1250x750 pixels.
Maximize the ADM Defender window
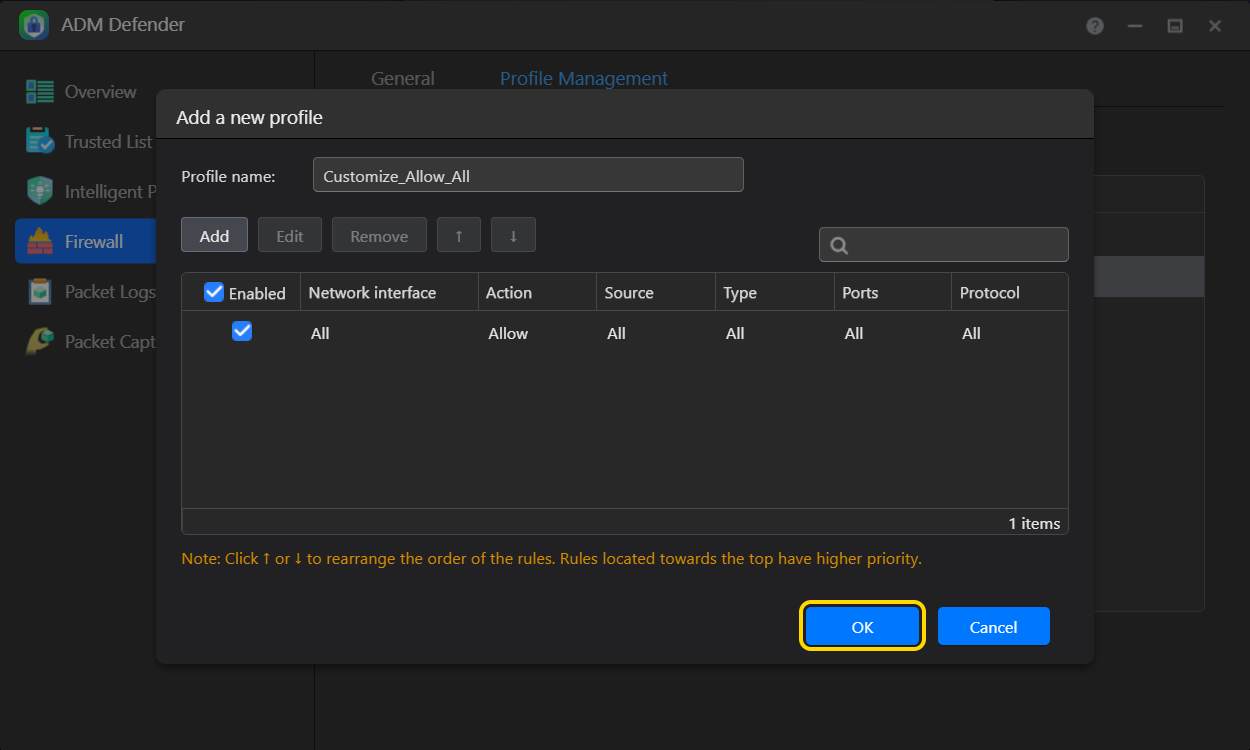tap(1175, 26)
